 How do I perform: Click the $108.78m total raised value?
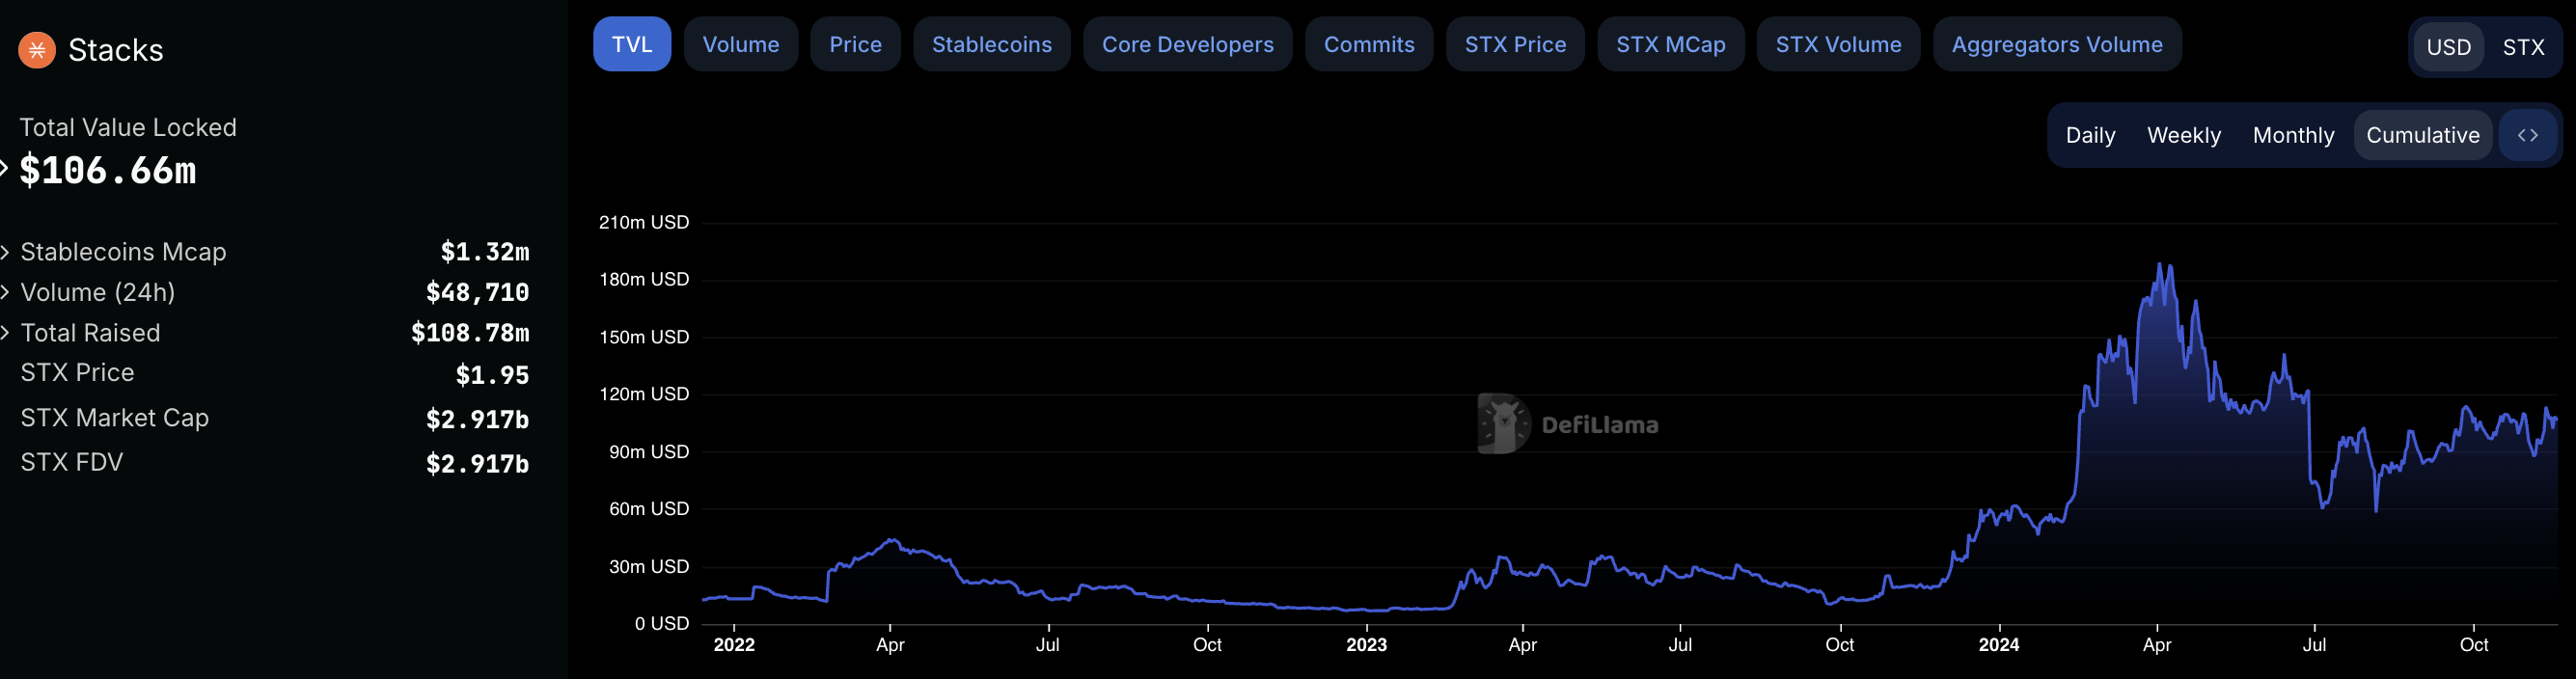470,333
